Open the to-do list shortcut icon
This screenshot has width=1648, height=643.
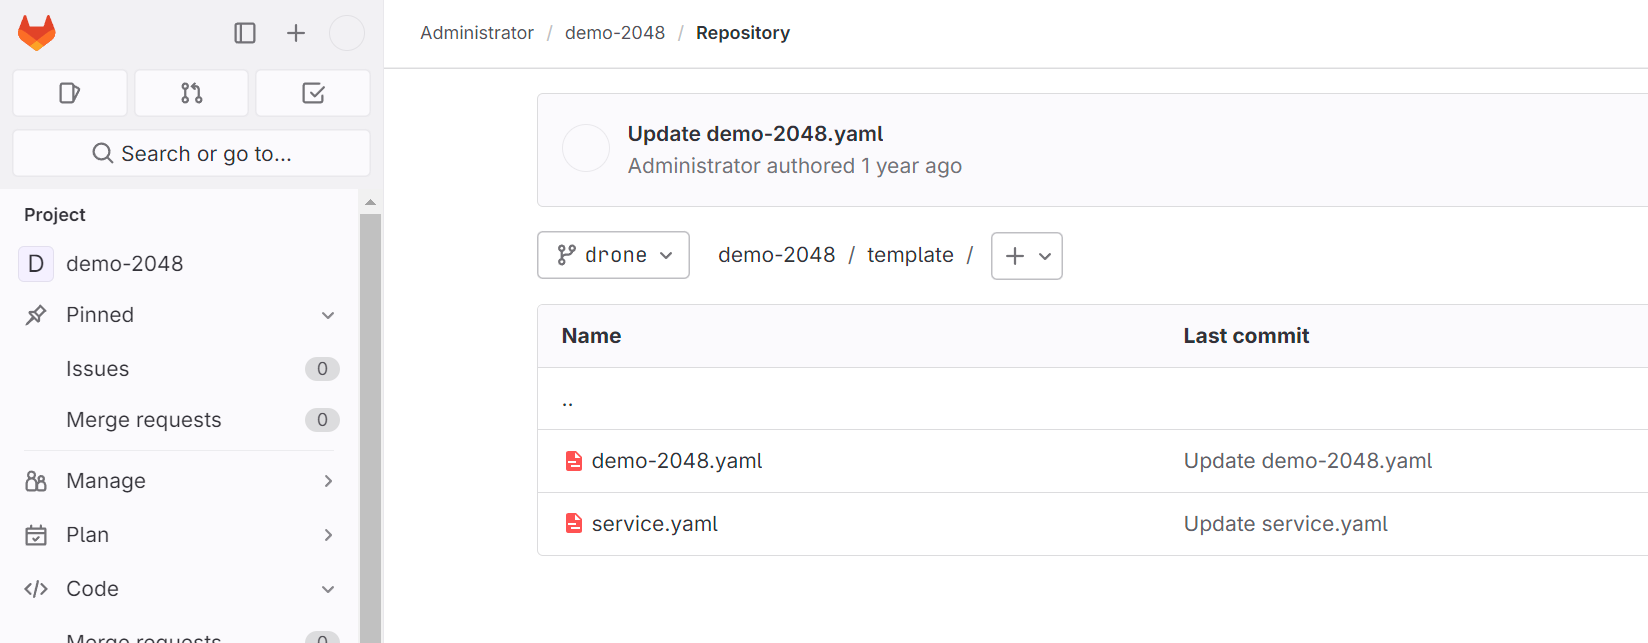[x=313, y=93]
